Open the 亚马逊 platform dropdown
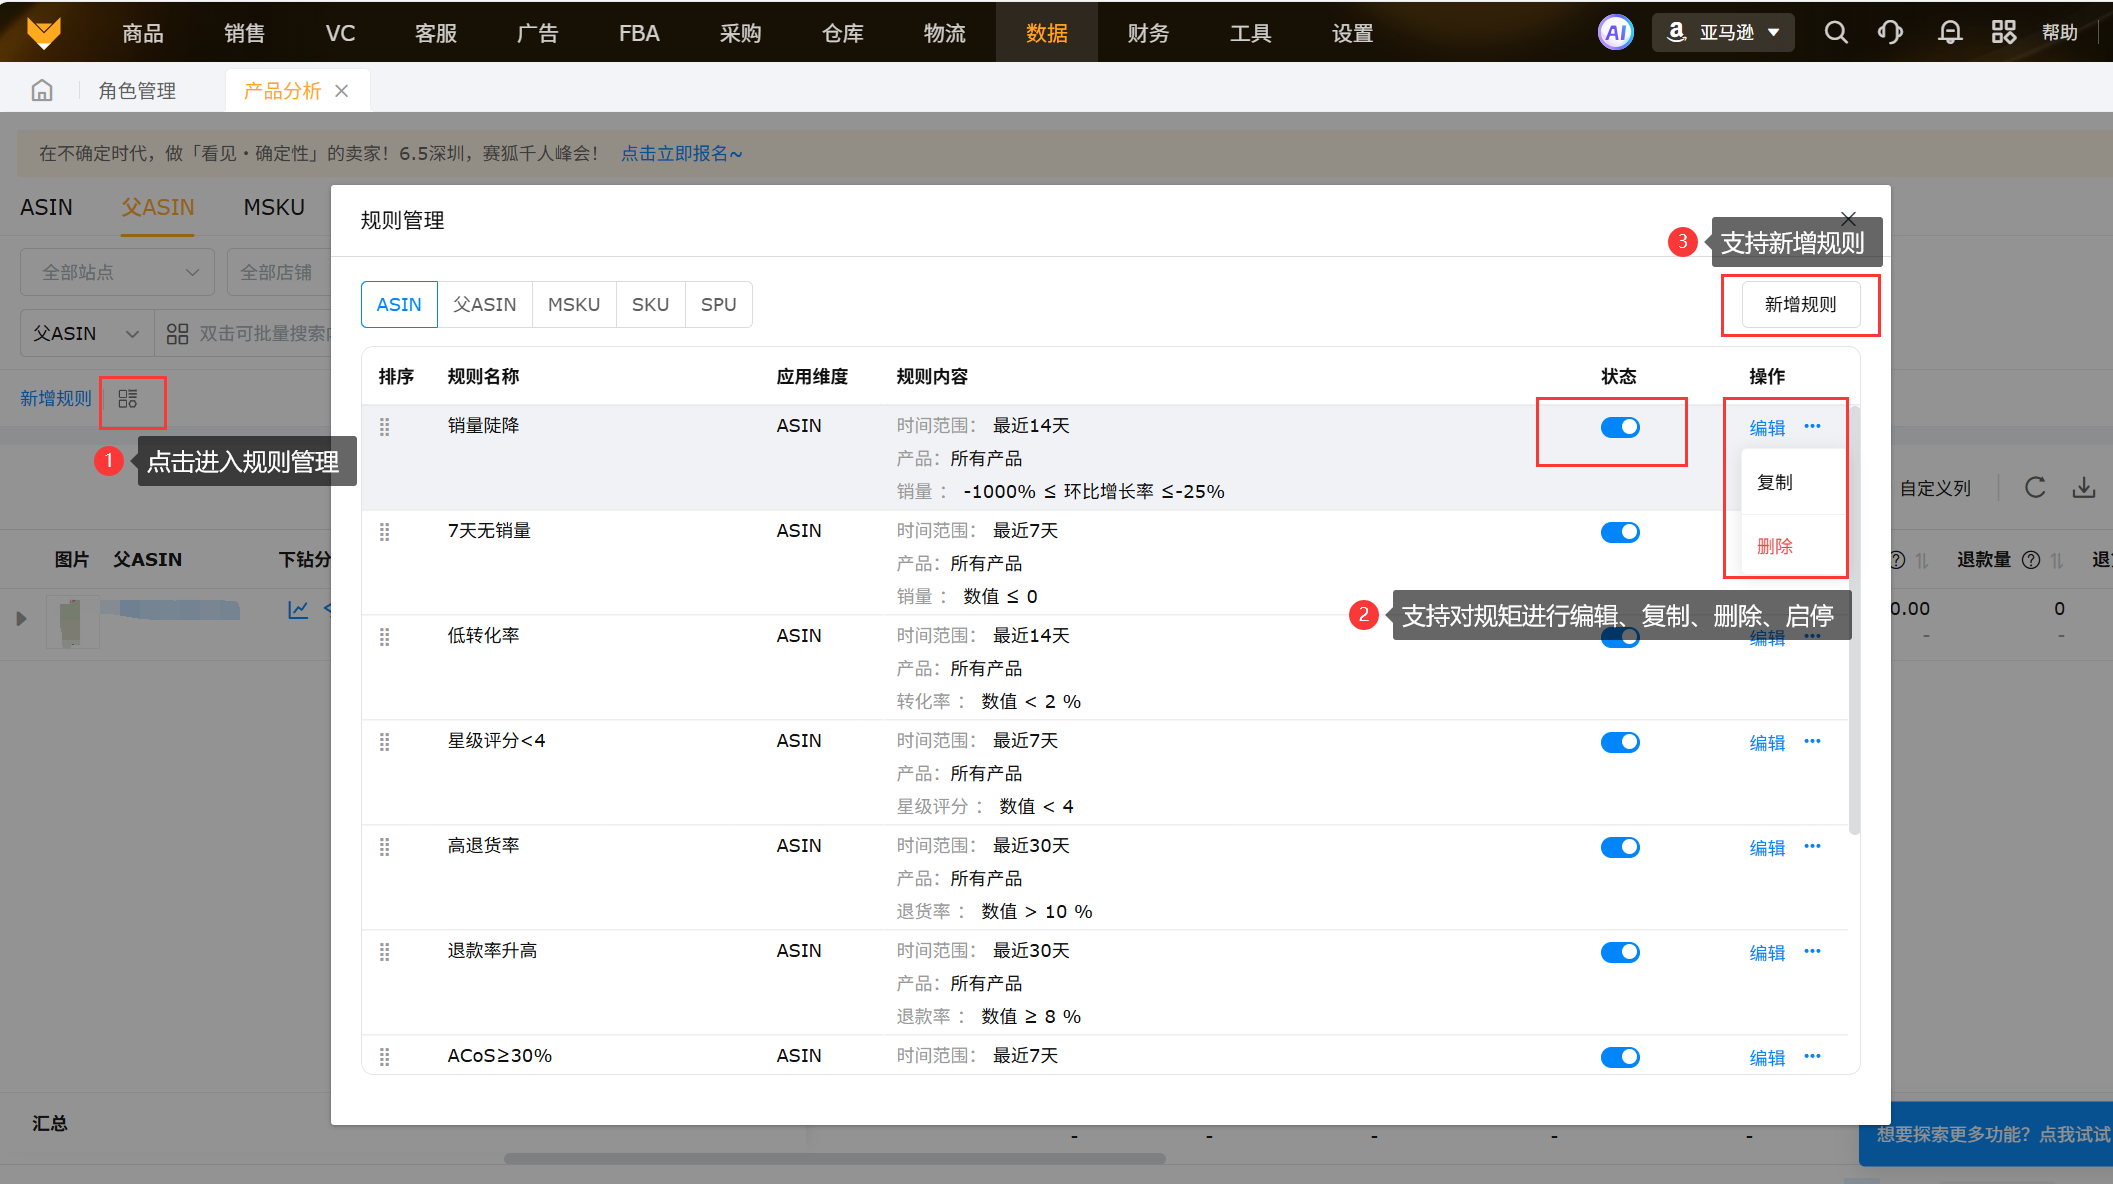Viewport: 2113px width, 1184px height. pyautogui.click(x=1724, y=33)
